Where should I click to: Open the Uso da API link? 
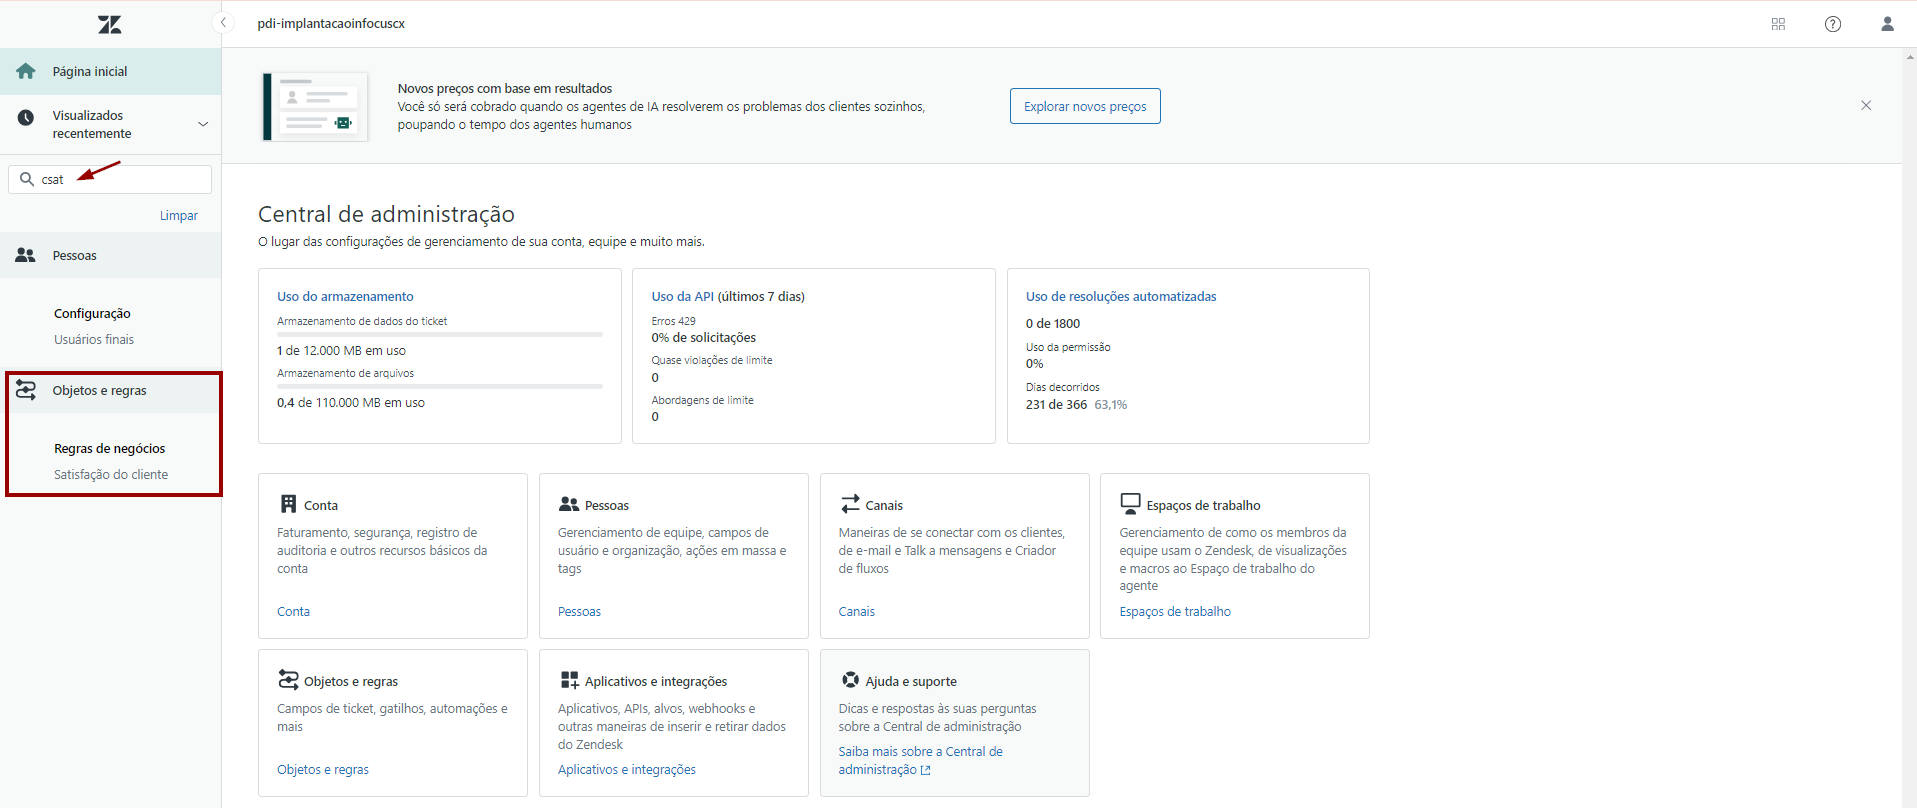[682, 296]
